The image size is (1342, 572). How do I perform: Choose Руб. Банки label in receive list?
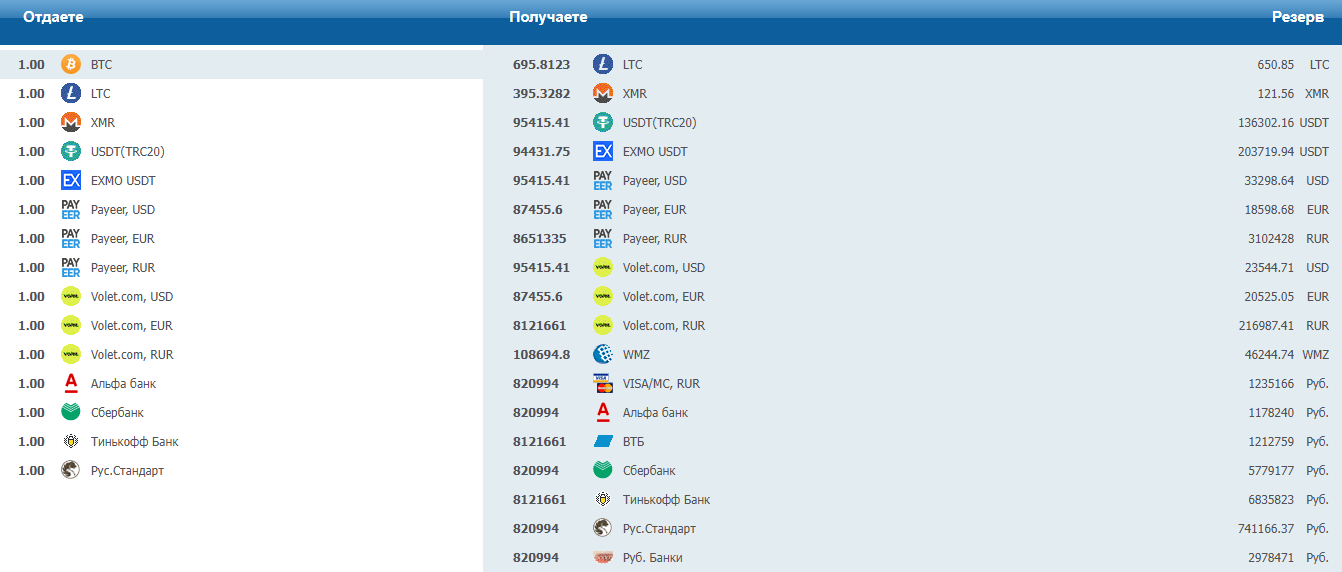click(x=653, y=558)
